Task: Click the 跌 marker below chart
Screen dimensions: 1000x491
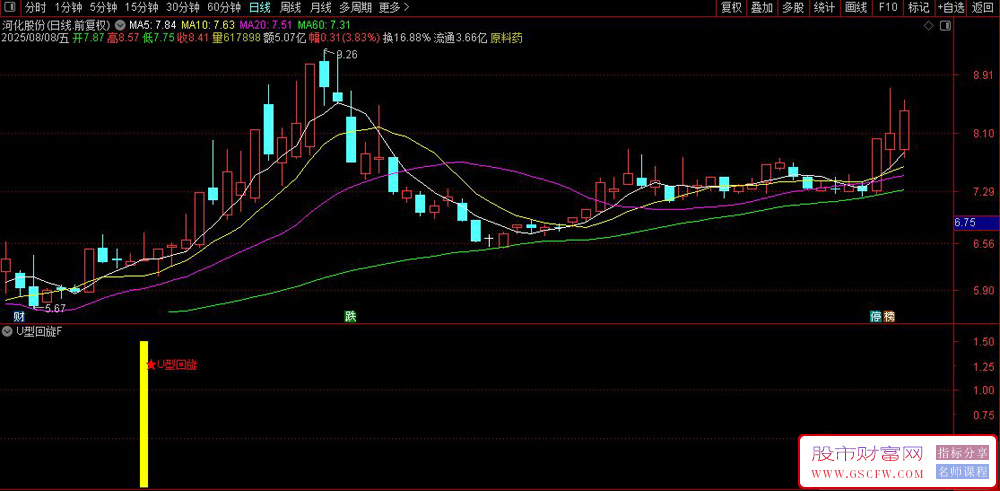Action: coord(350,316)
